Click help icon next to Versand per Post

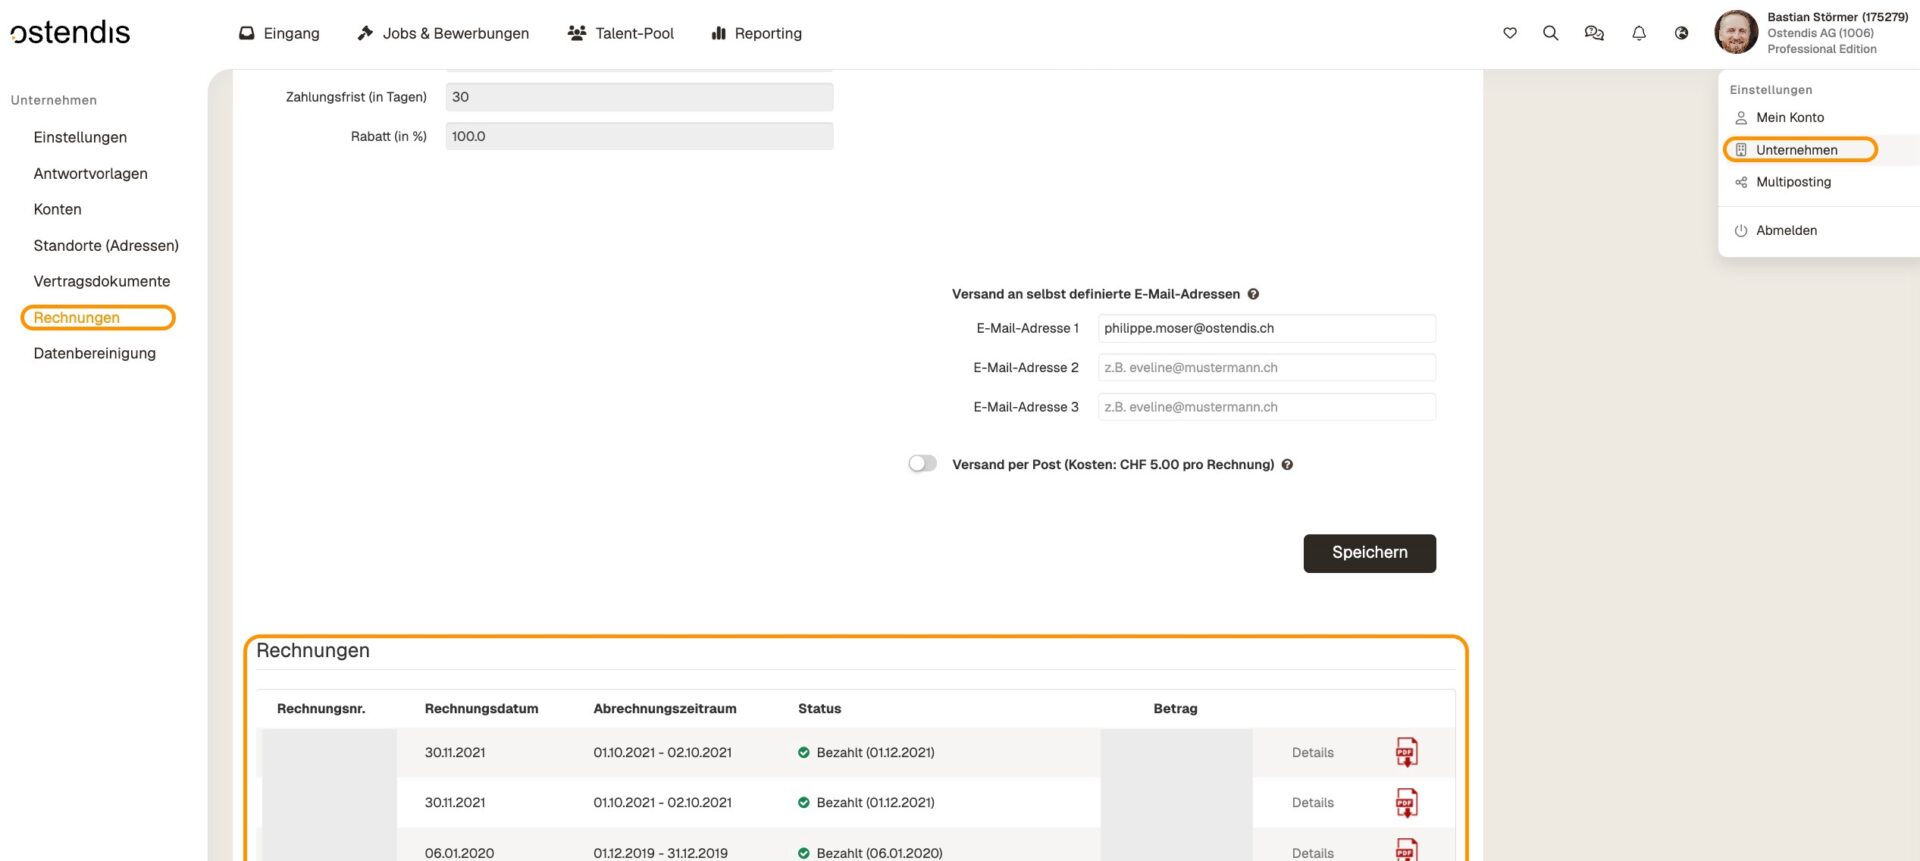(x=1288, y=465)
